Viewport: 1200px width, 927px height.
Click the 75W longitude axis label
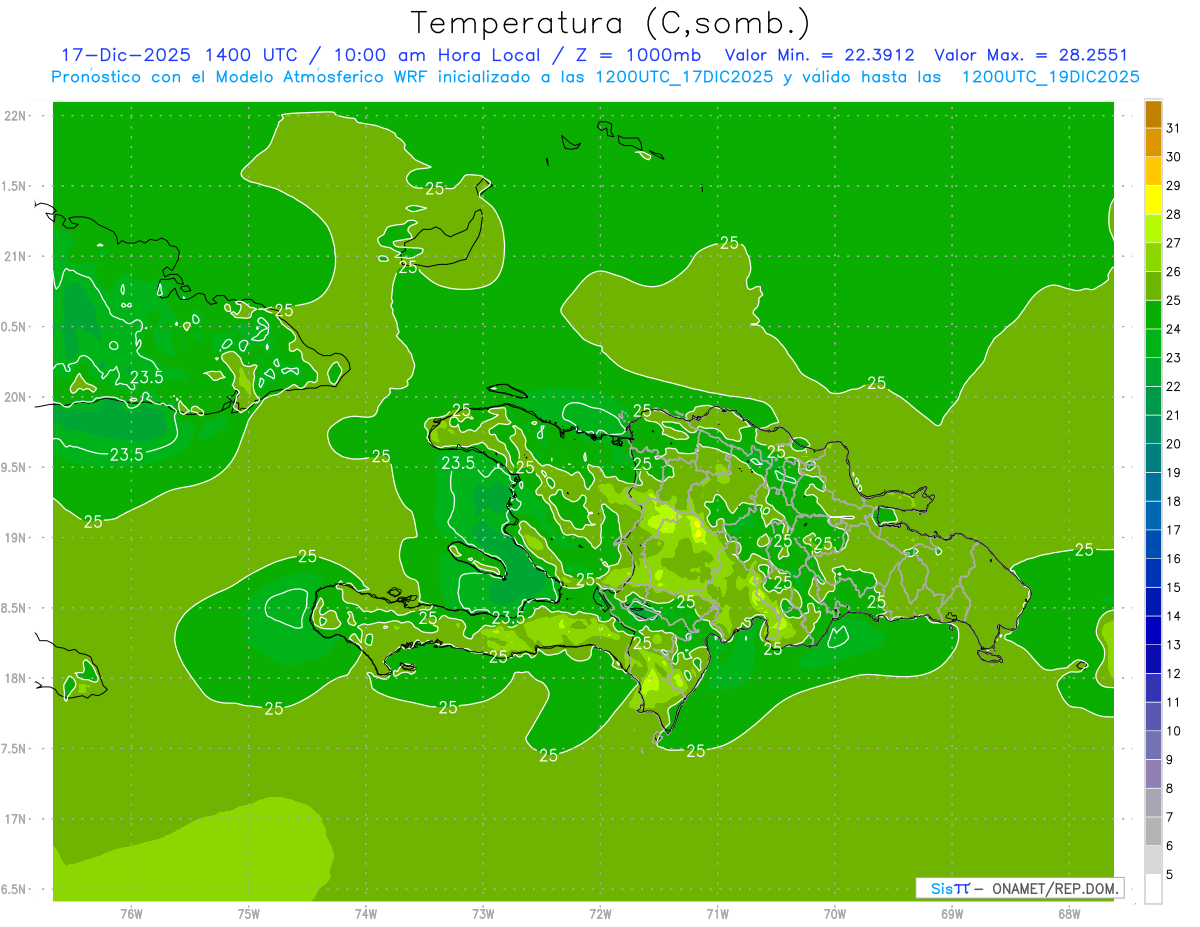click(249, 913)
